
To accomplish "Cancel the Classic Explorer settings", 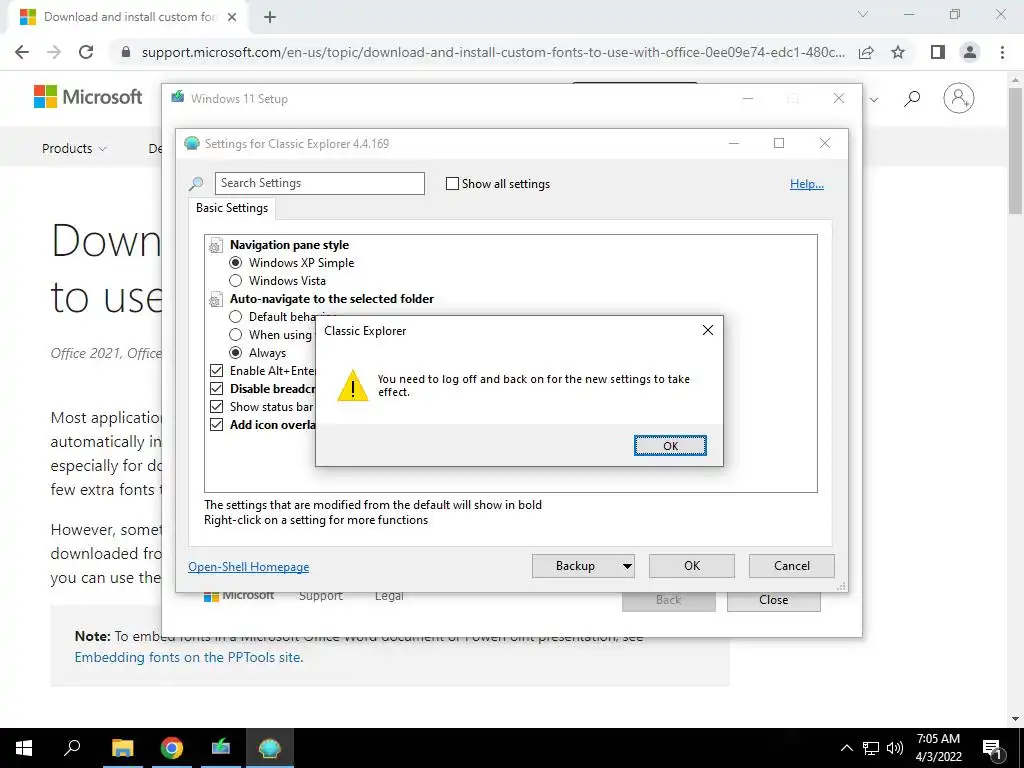I will [x=792, y=566].
